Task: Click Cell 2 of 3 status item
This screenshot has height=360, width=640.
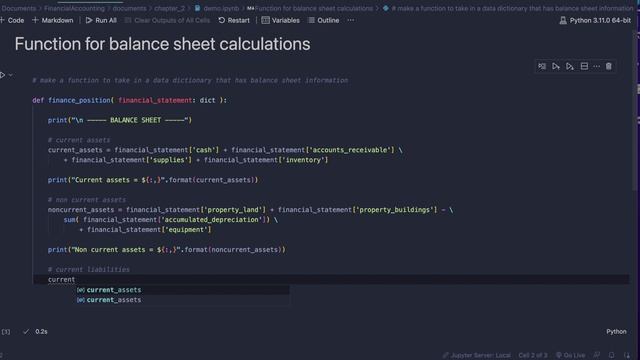Action: (533, 355)
